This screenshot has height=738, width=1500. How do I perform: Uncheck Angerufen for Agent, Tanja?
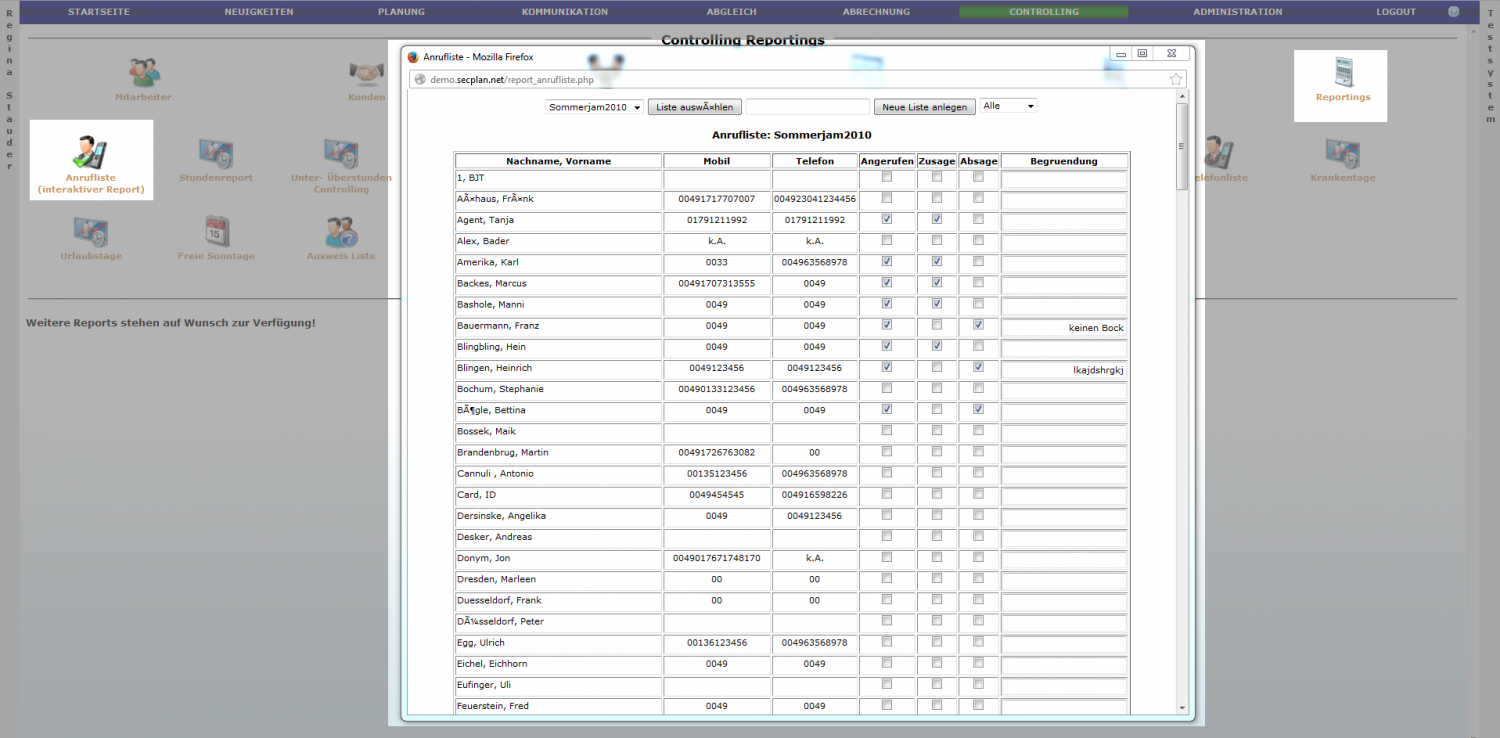point(887,219)
